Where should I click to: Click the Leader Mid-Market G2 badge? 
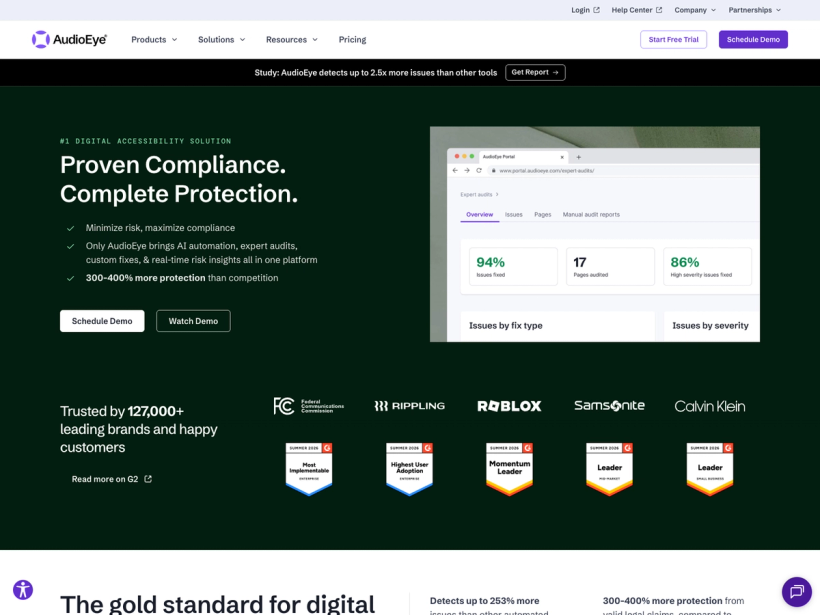(609, 469)
